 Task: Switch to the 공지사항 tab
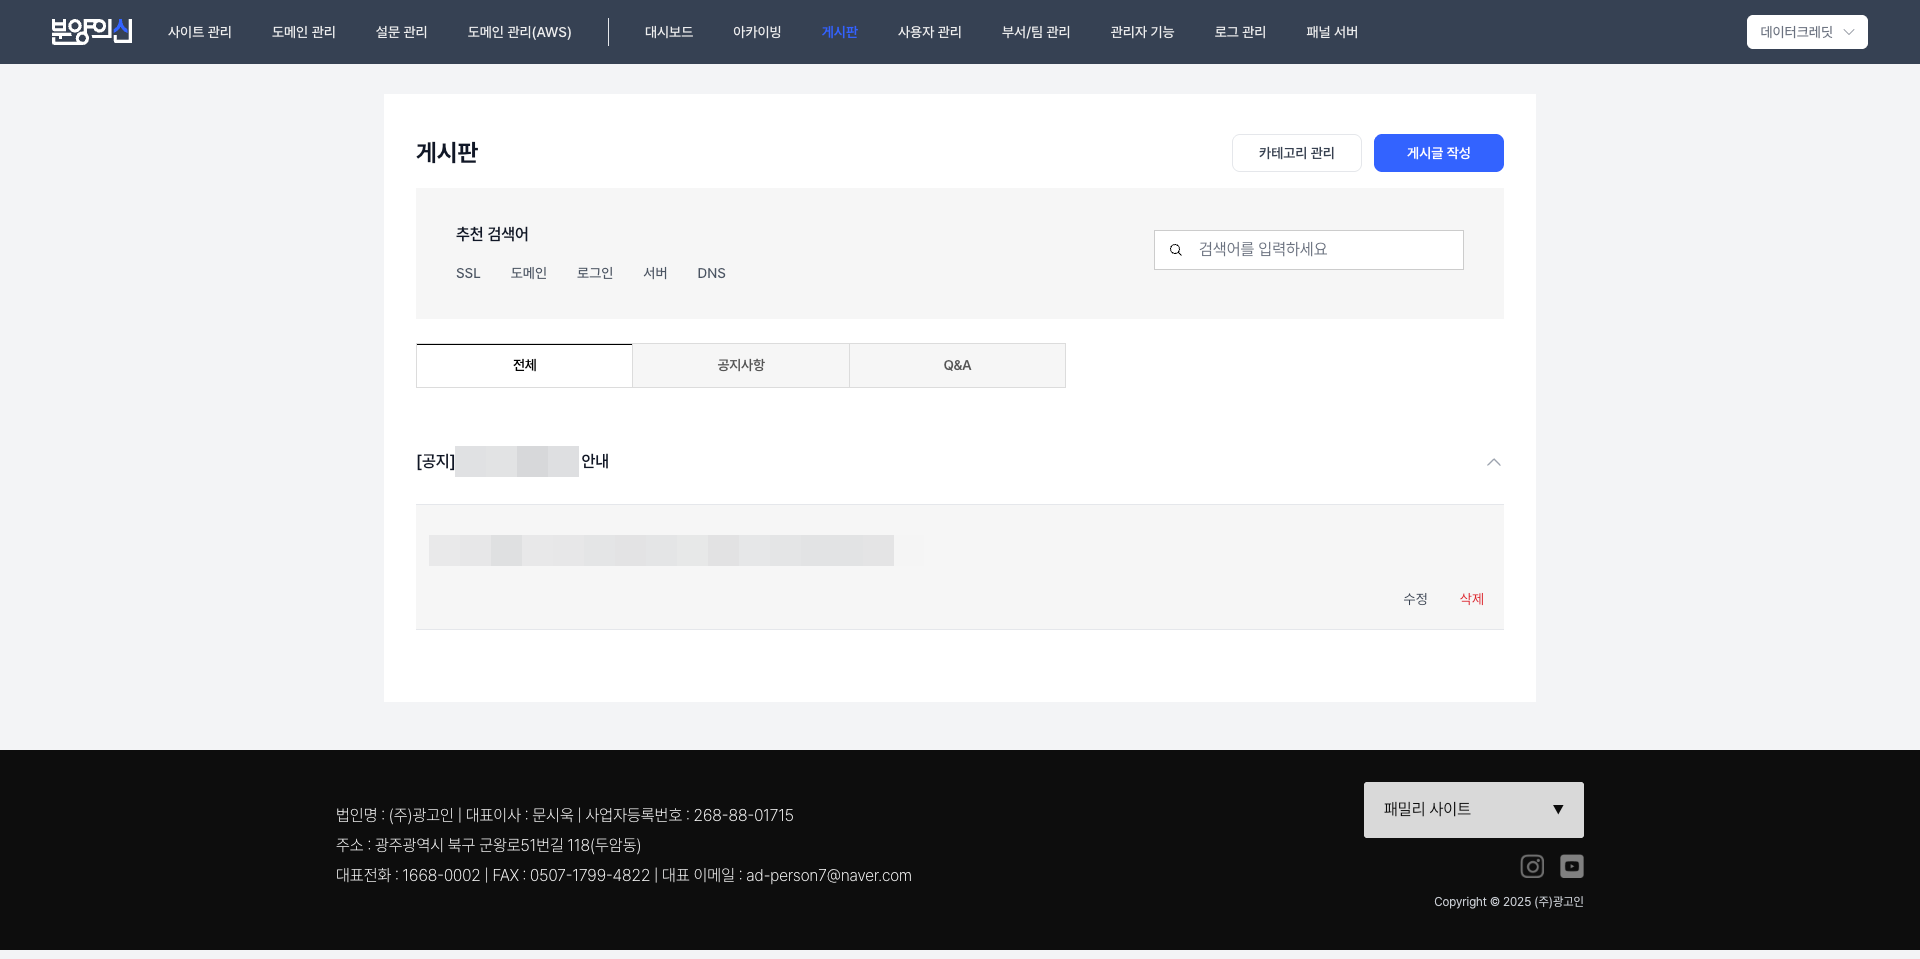pyautogui.click(x=741, y=366)
